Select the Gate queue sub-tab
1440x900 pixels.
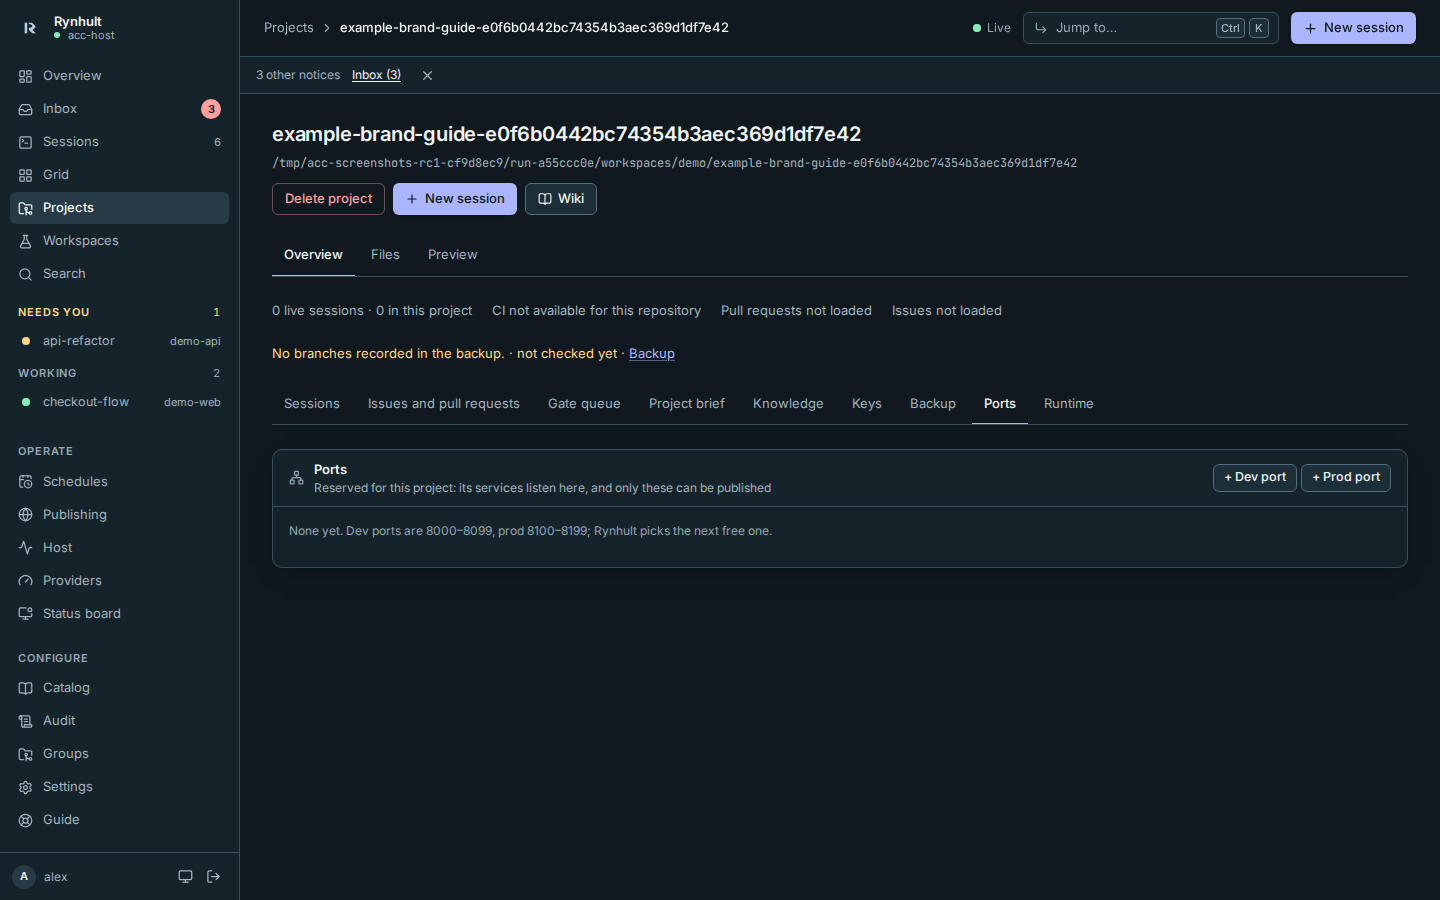click(584, 404)
